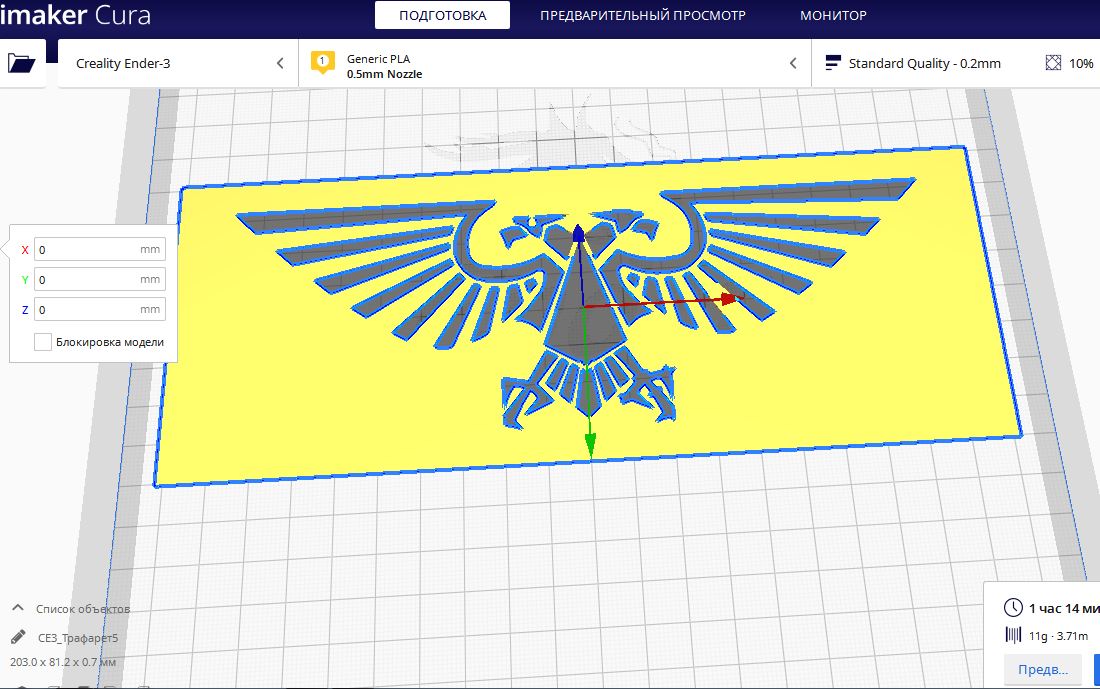Click the filament spool usage icon
The height and width of the screenshot is (689, 1100).
1013,635
